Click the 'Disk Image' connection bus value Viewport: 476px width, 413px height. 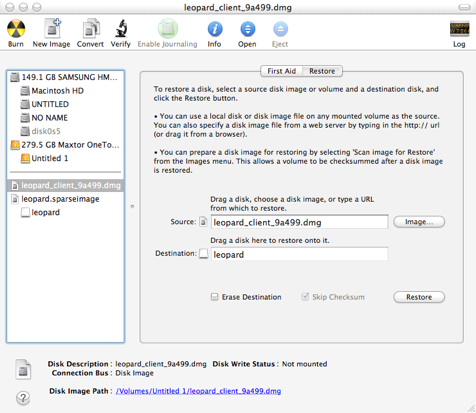[x=134, y=373]
